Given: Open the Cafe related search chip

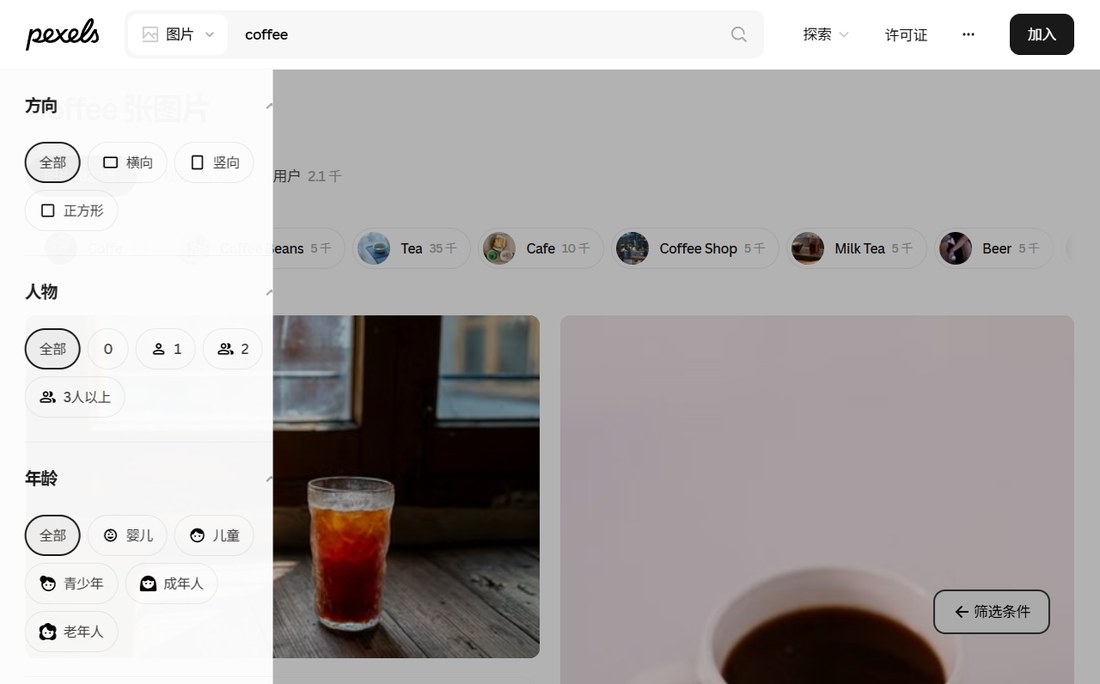Looking at the screenshot, I should (540, 248).
